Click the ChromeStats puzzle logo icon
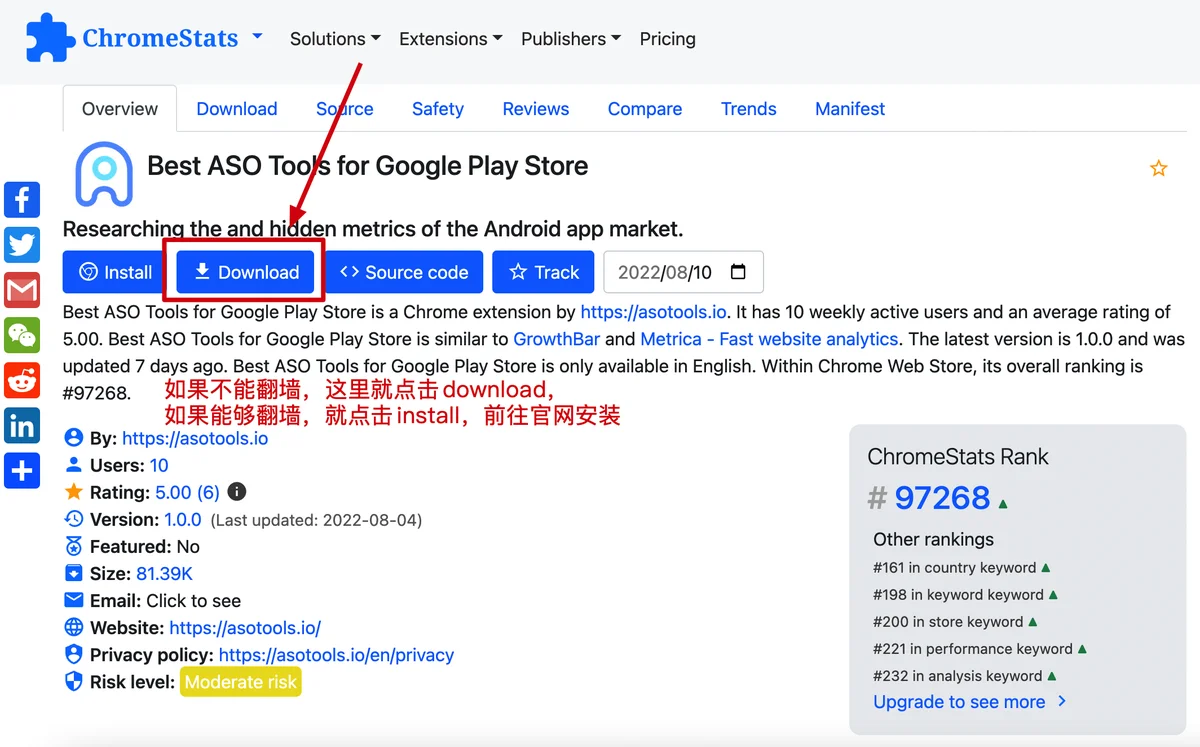Screen dimensions: 1200x747 pos(50,38)
